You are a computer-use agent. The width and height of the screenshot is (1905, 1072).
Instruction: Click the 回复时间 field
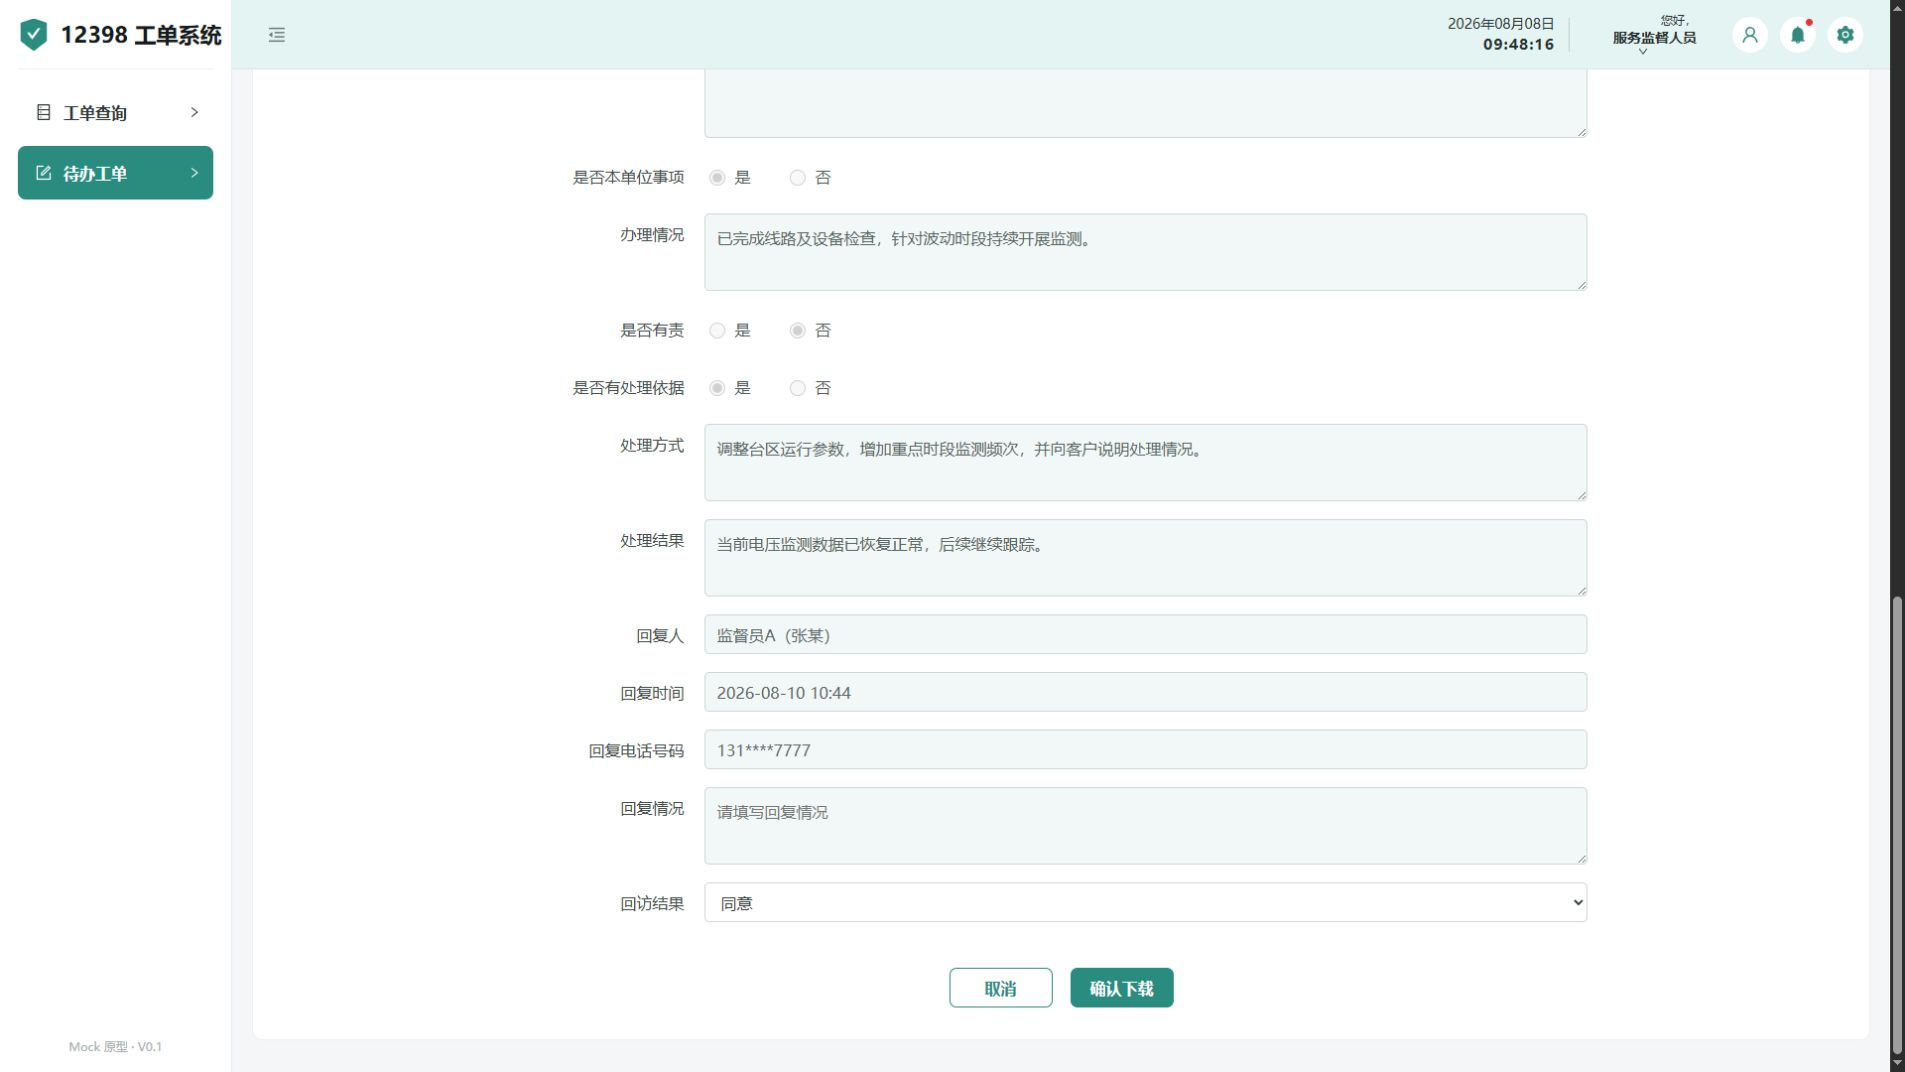pyautogui.click(x=1145, y=692)
